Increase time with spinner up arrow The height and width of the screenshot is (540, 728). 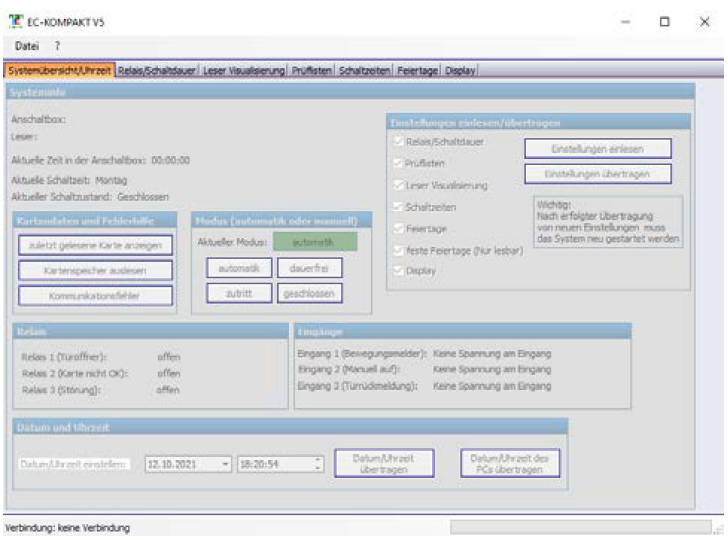(x=318, y=460)
